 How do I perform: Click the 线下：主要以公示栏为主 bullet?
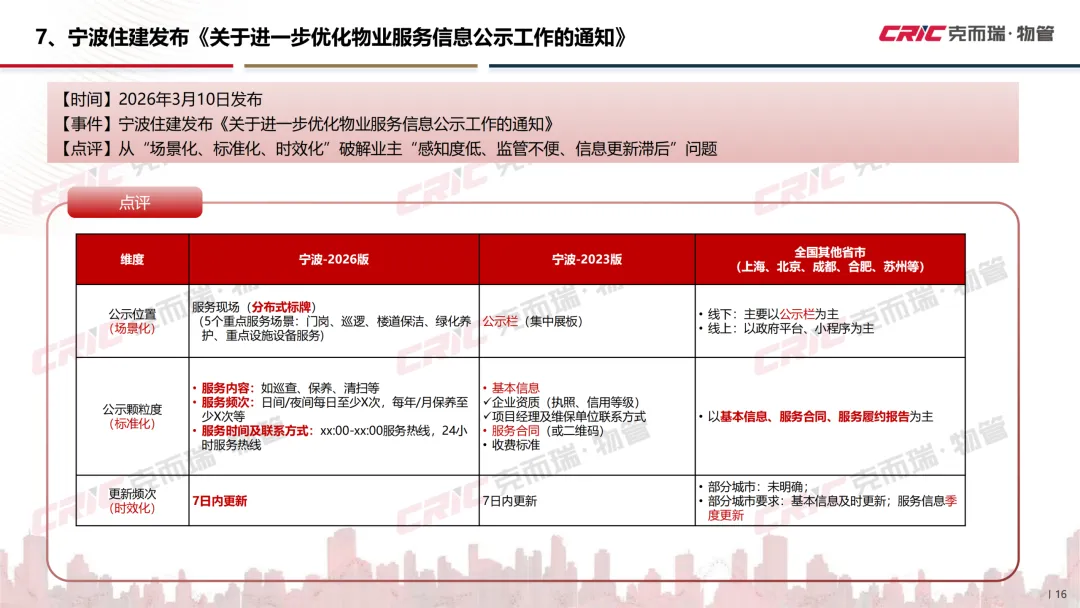(769, 314)
